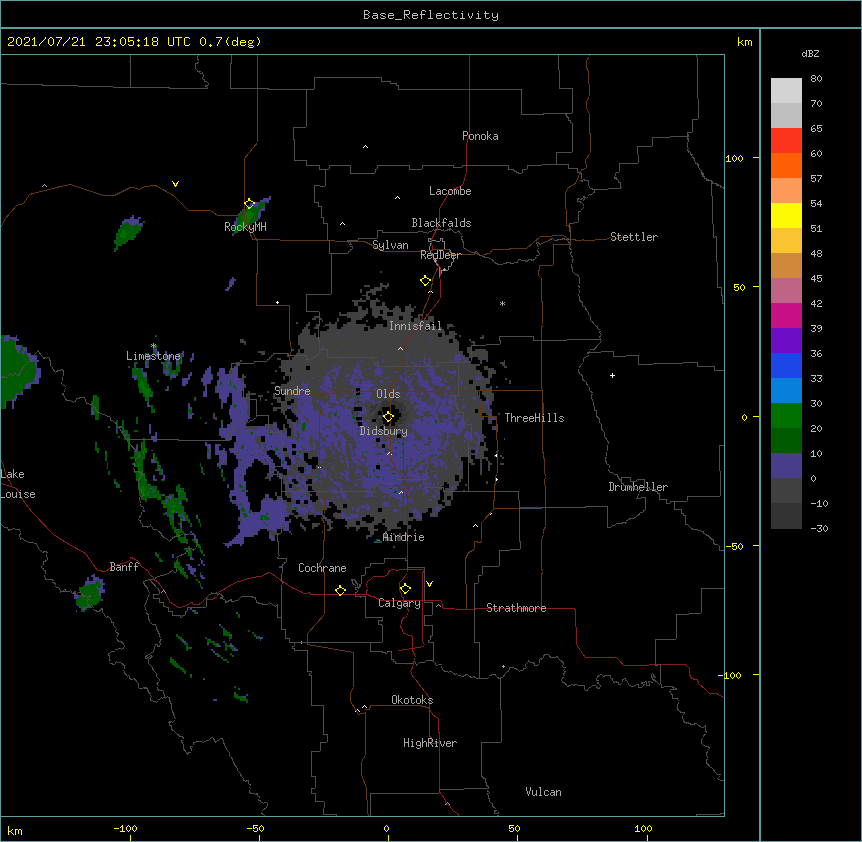Click the white caret marker west of Lacombe
This screenshot has width=862, height=842.
397,198
